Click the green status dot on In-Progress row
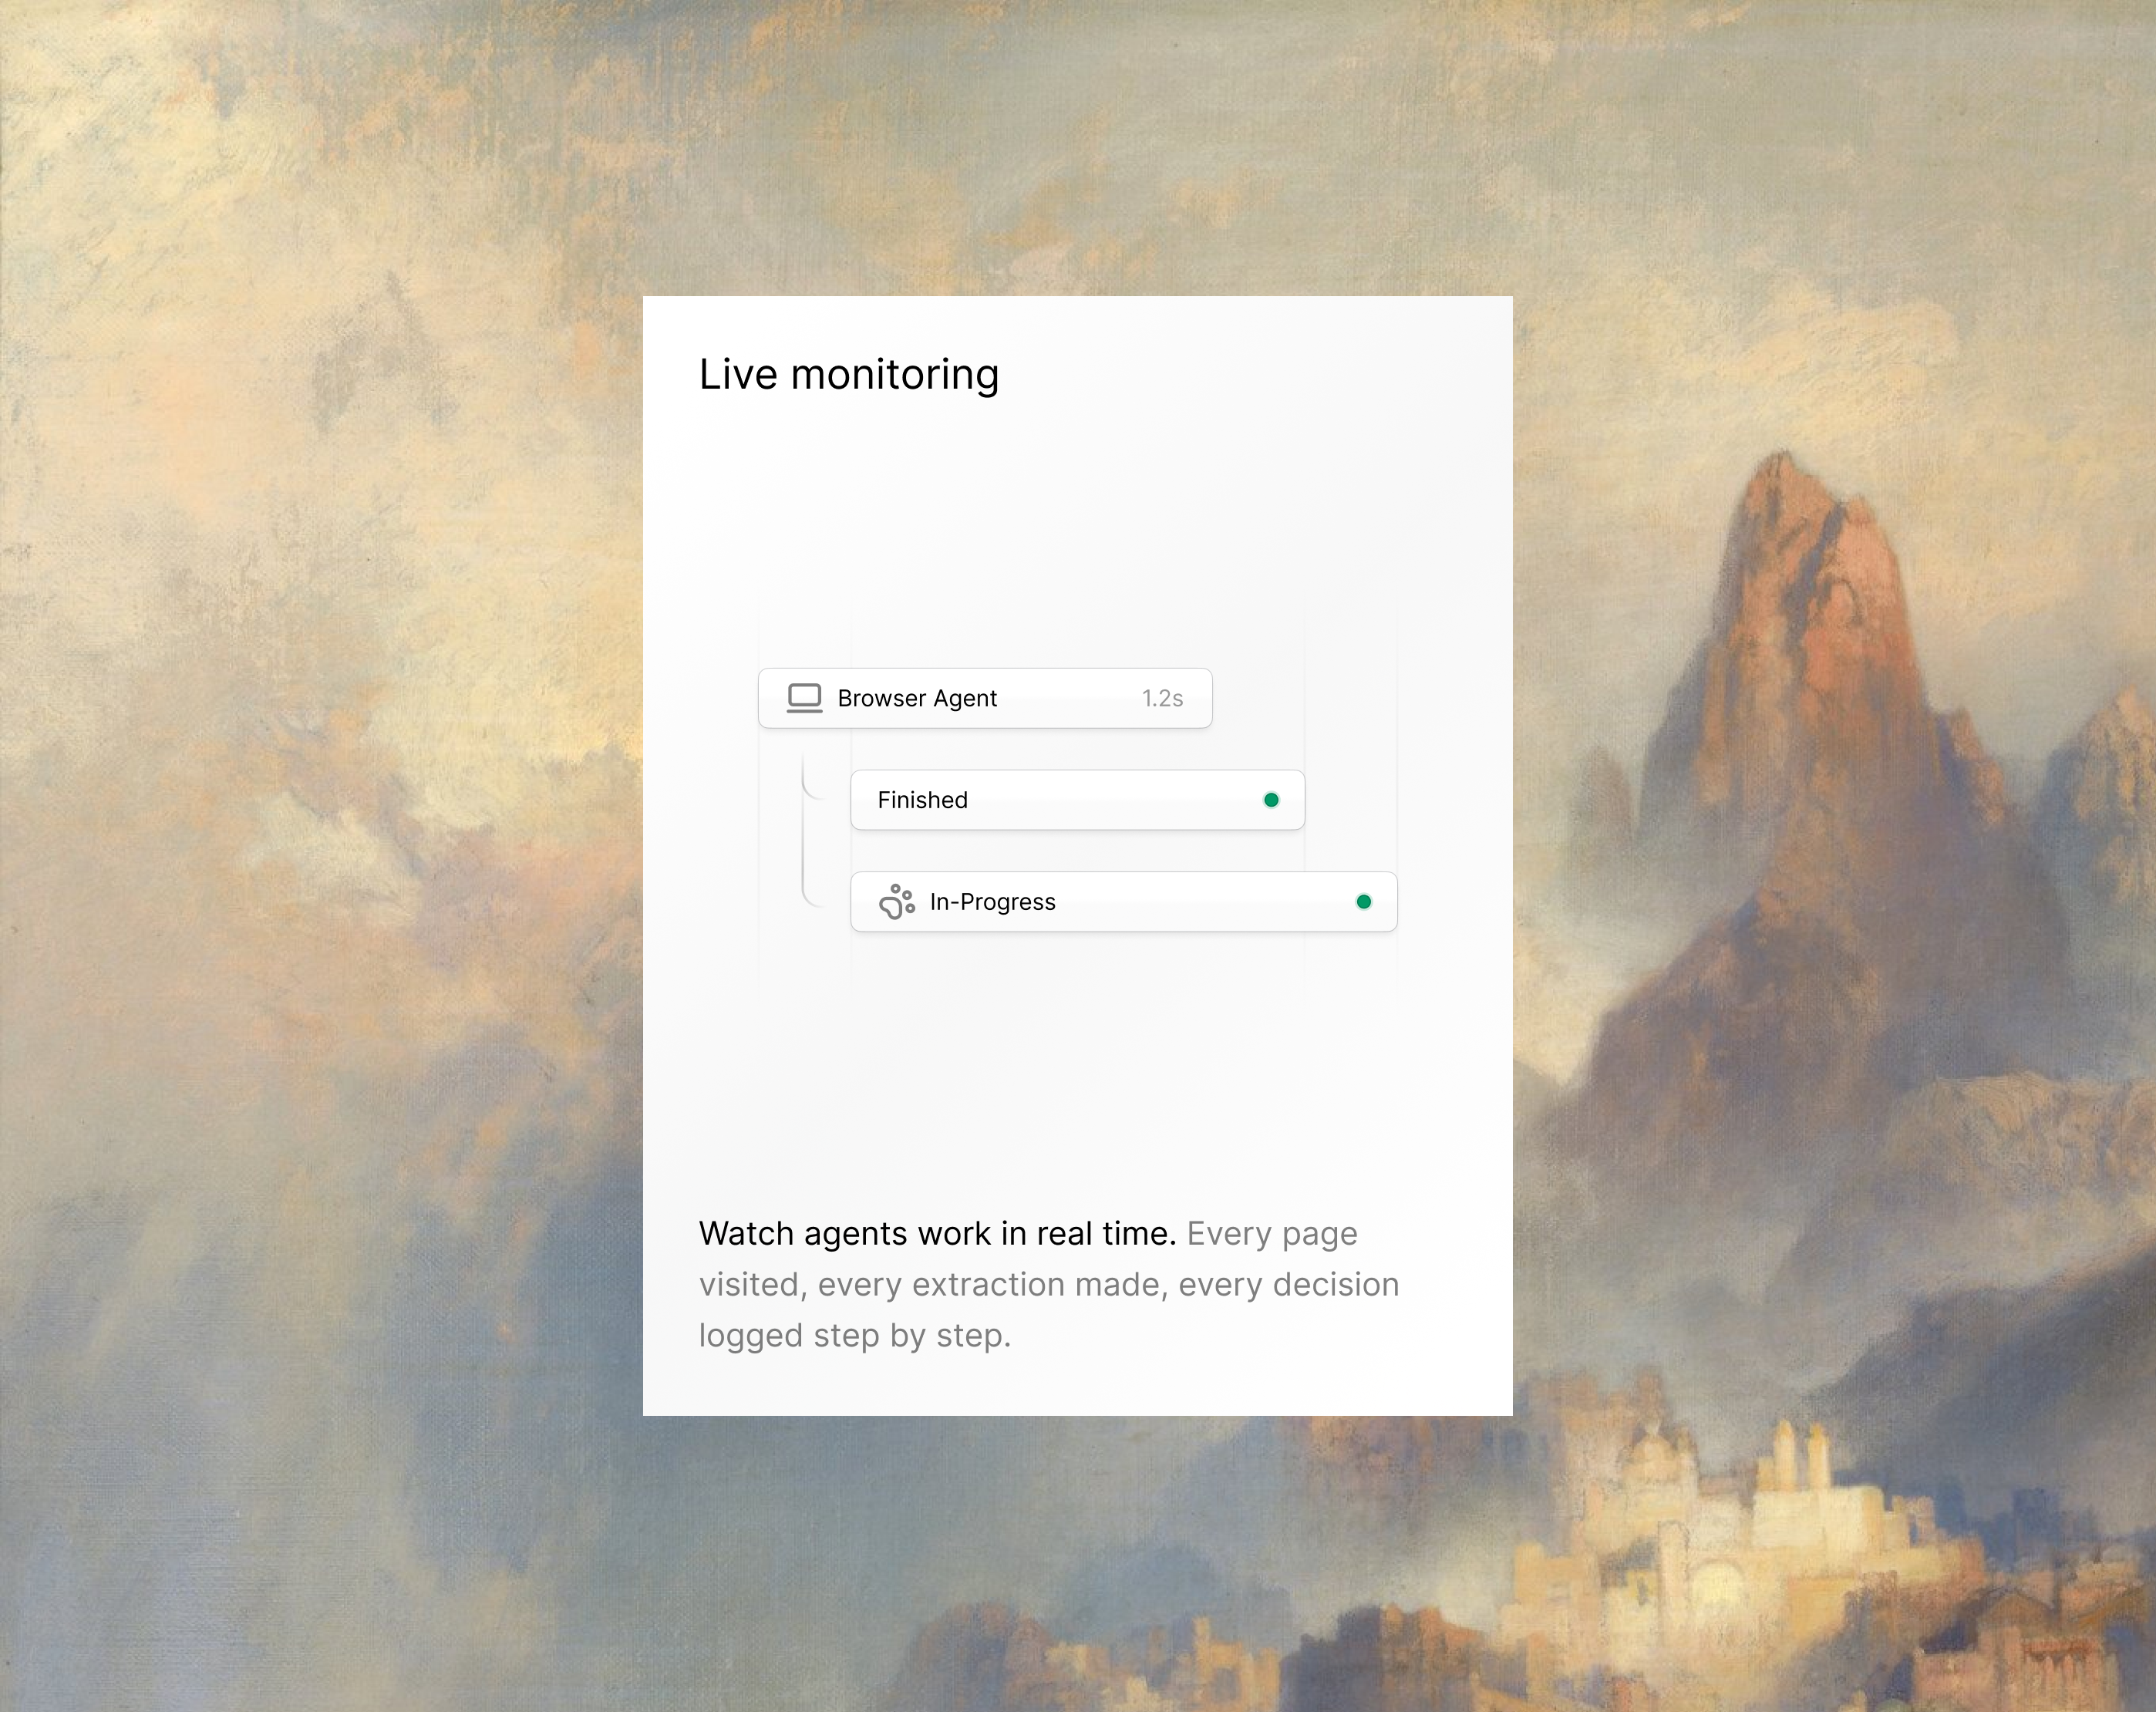2156x1712 pixels. pos(1363,902)
